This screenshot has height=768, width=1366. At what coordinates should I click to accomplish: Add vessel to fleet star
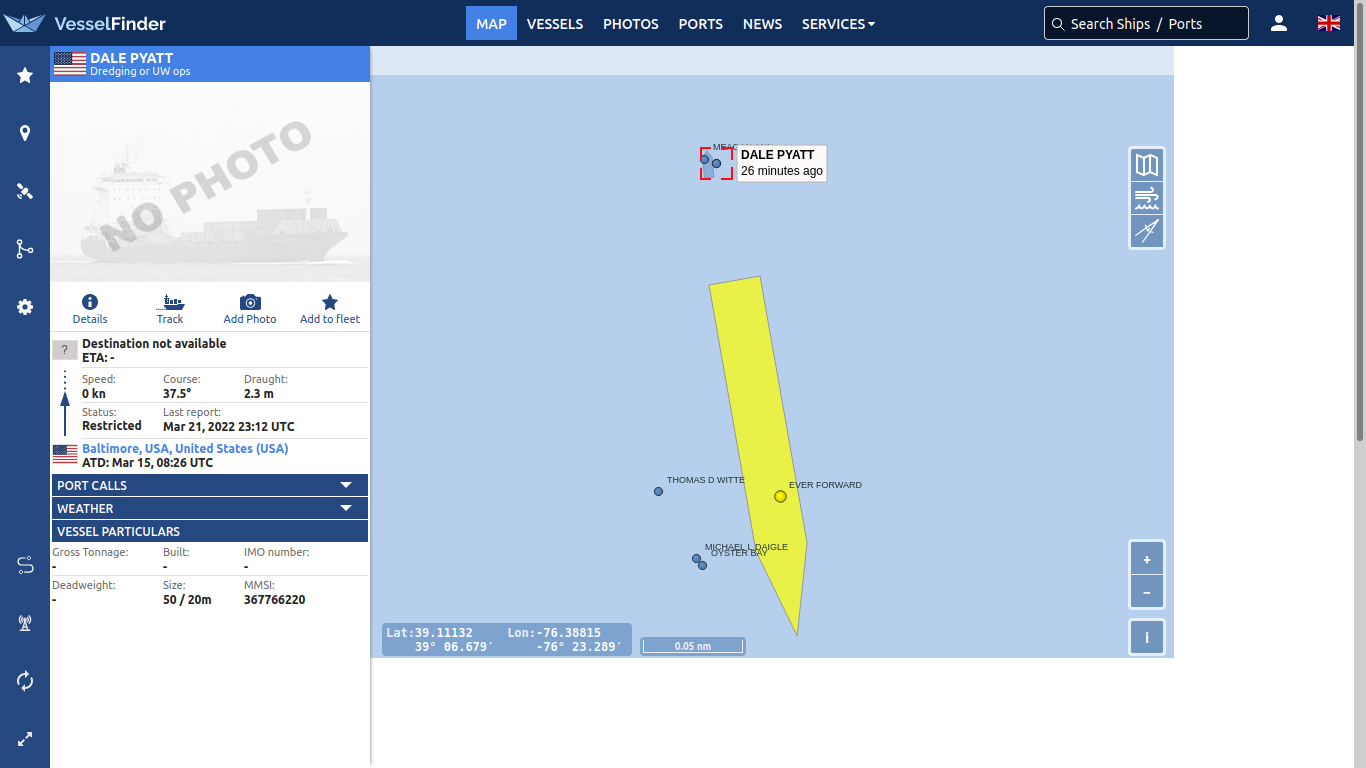[330, 309]
